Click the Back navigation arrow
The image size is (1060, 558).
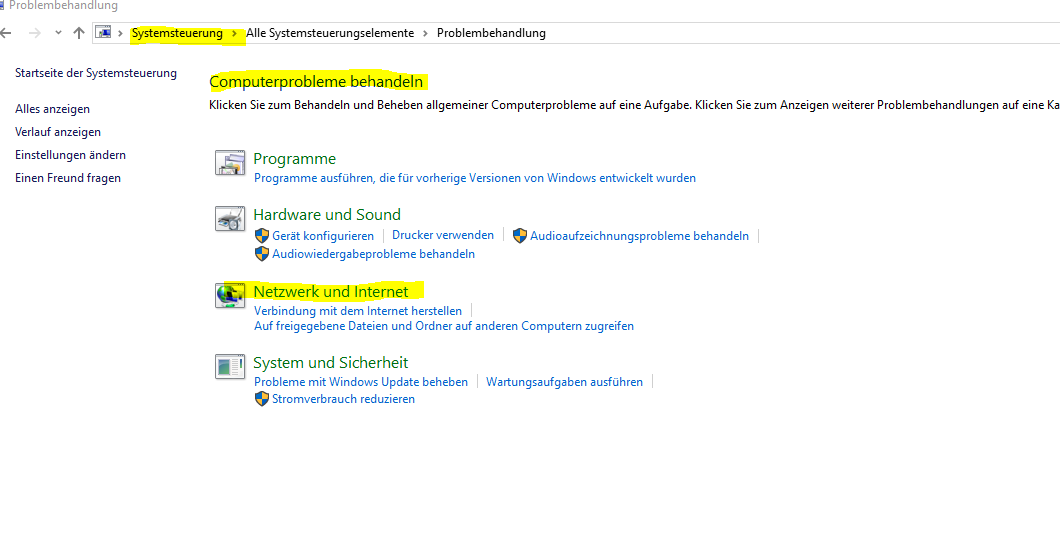click(6, 32)
